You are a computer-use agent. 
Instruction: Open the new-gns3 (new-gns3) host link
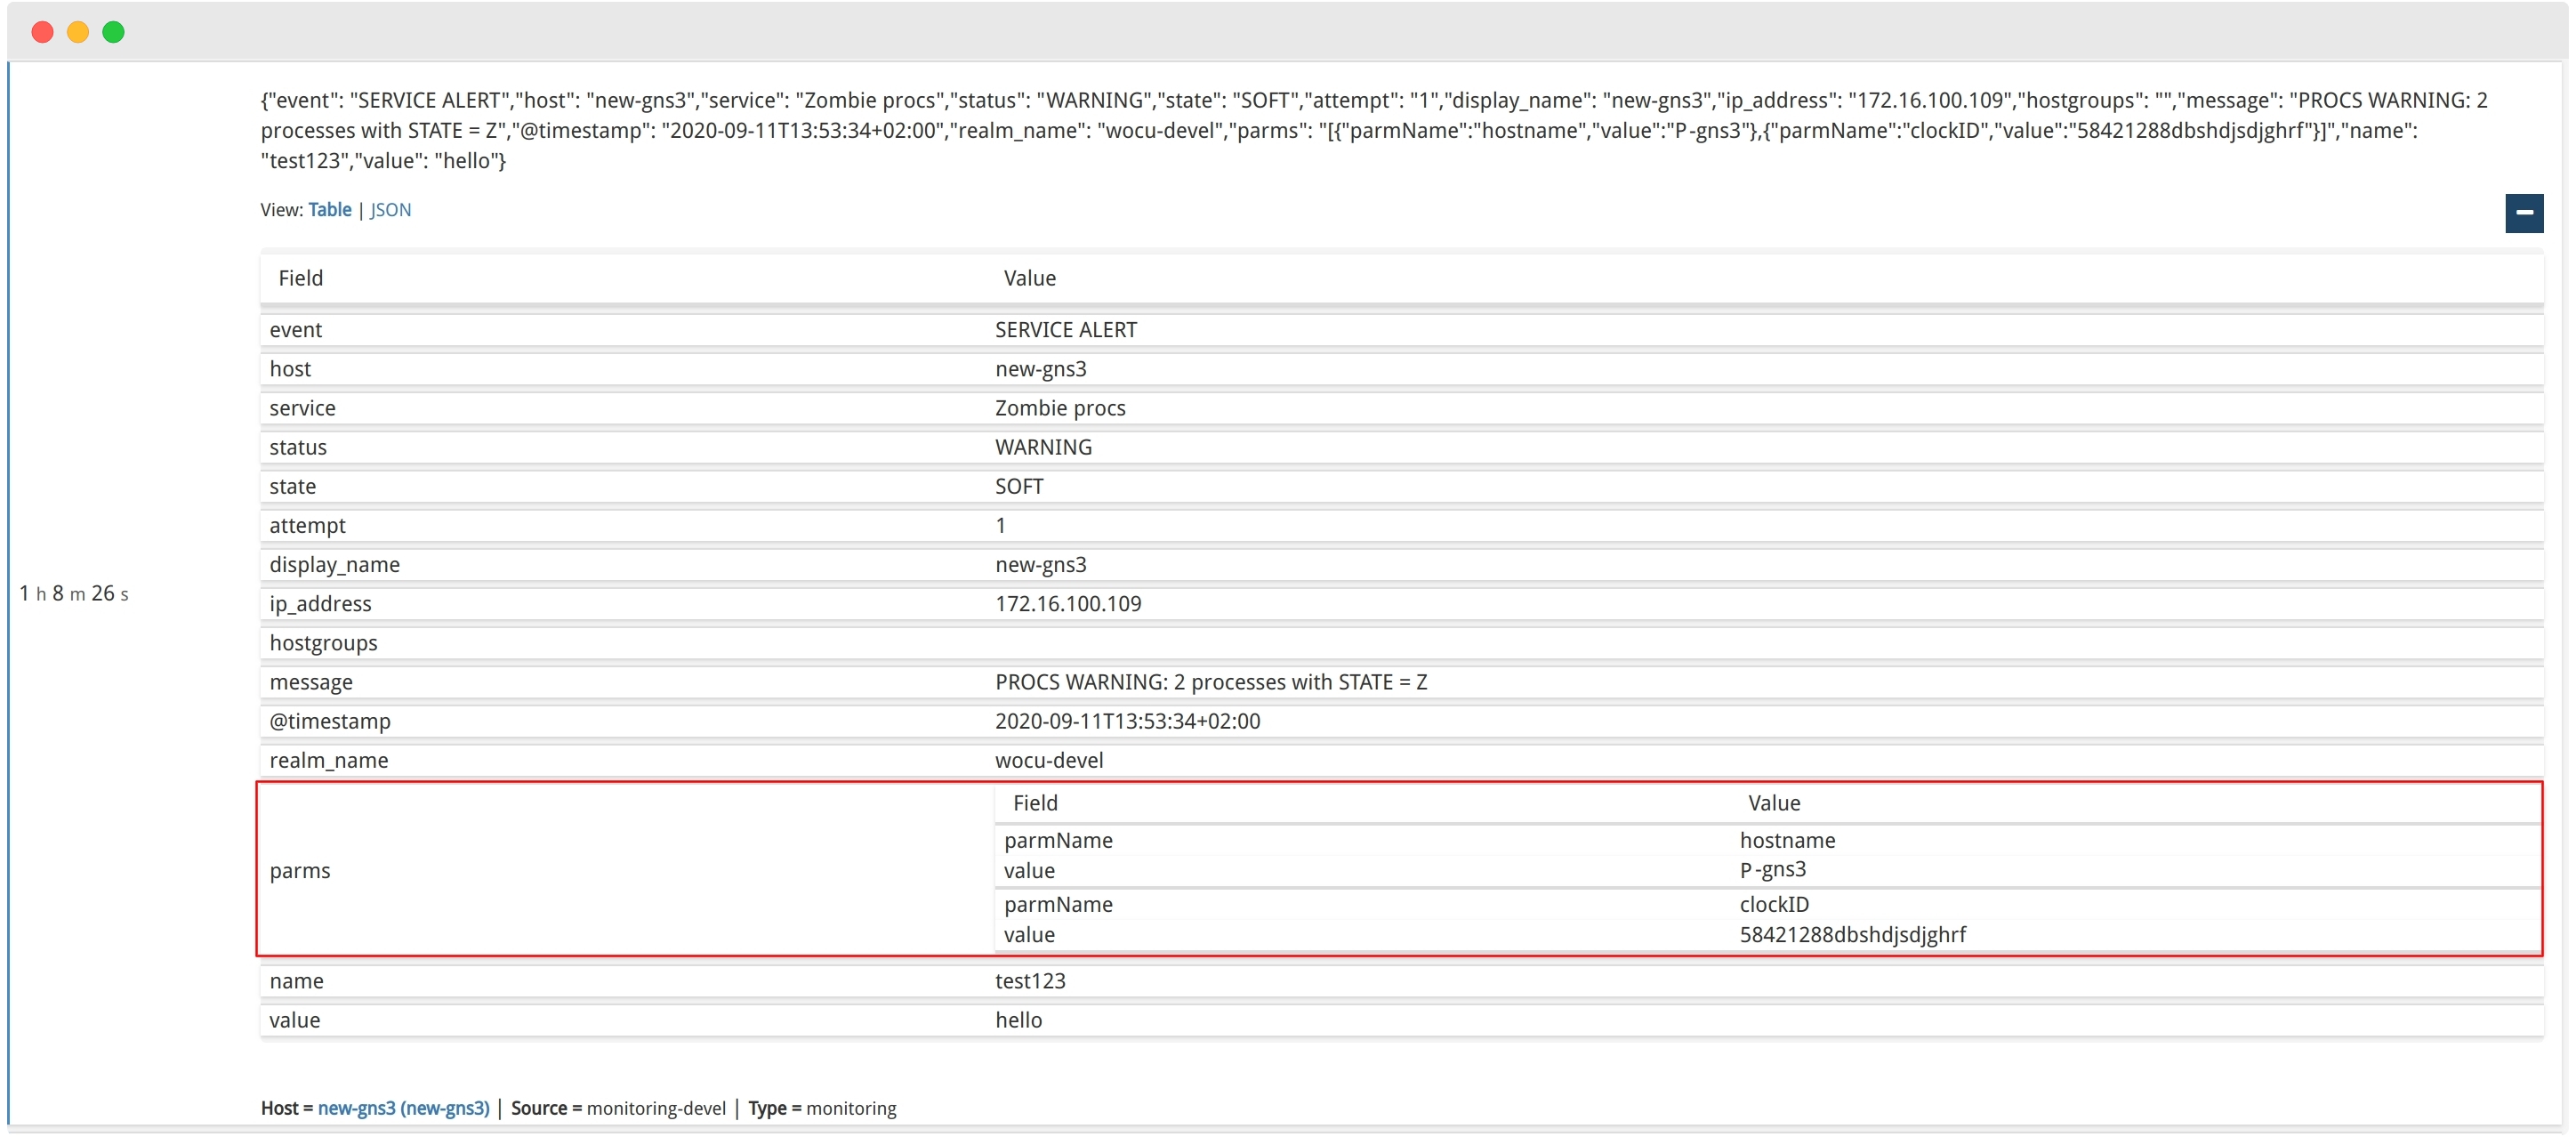tap(403, 1108)
